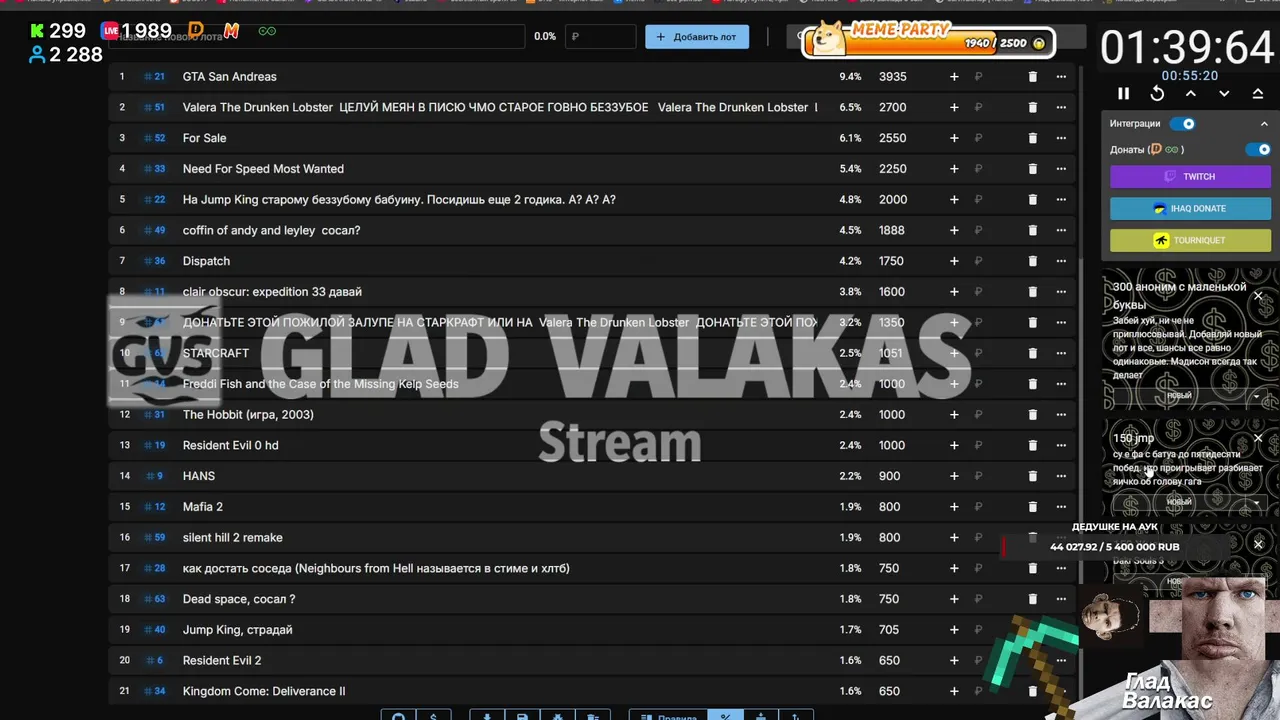Screen dimensions: 1280x720
Task: Add amount to The Hobbit lot
Action: [x=954, y=415]
